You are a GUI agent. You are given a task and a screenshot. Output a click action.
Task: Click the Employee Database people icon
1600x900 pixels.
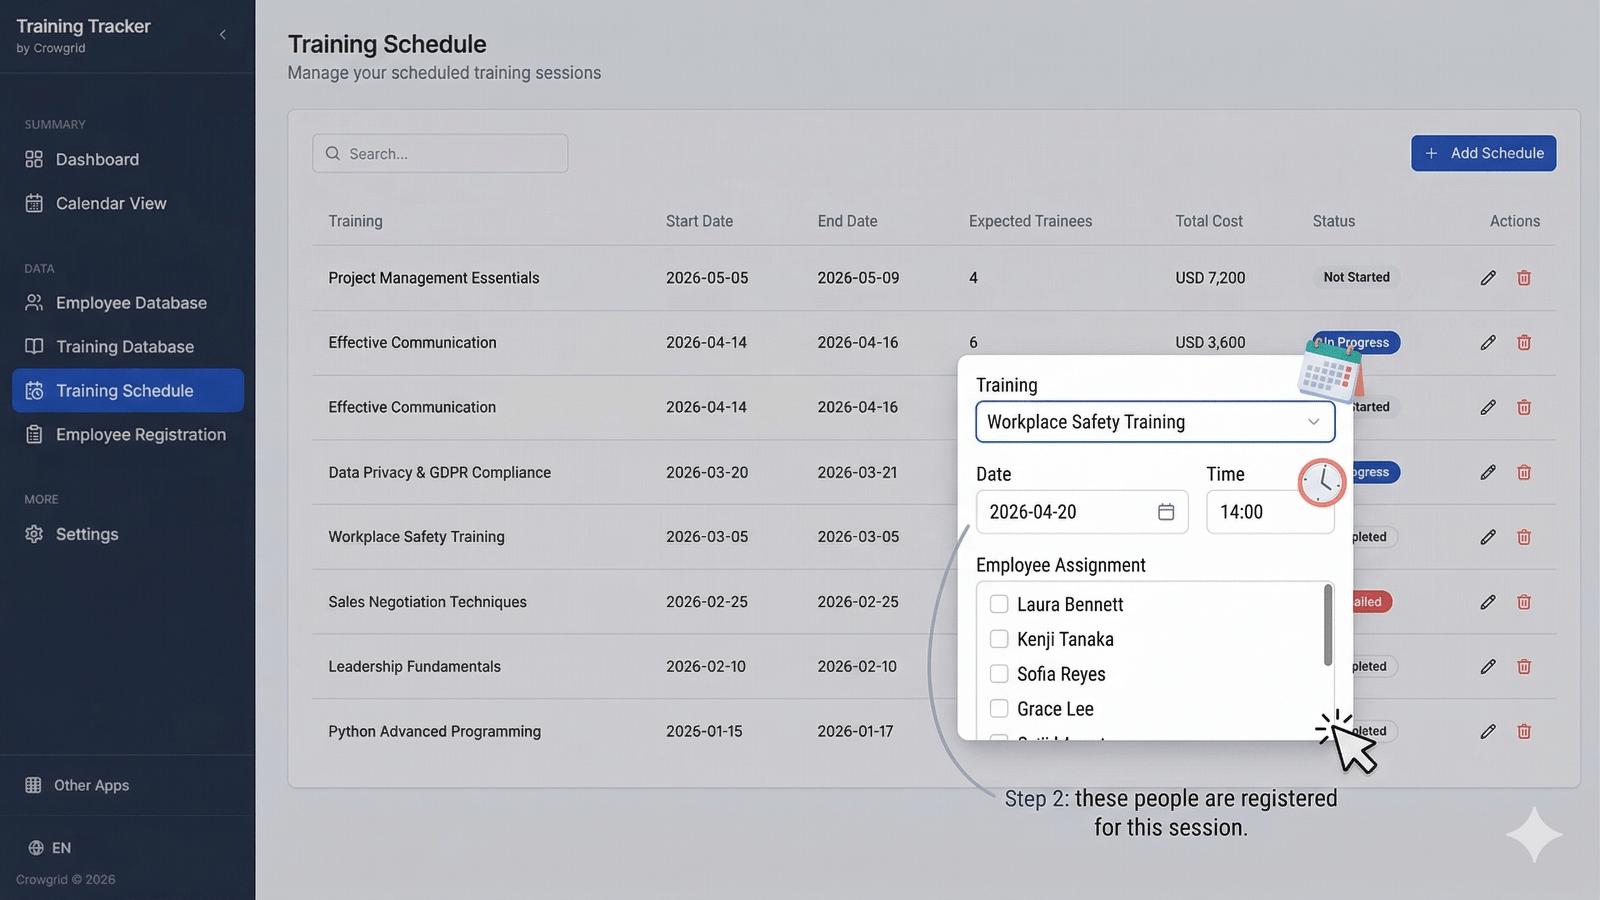(34, 302)
